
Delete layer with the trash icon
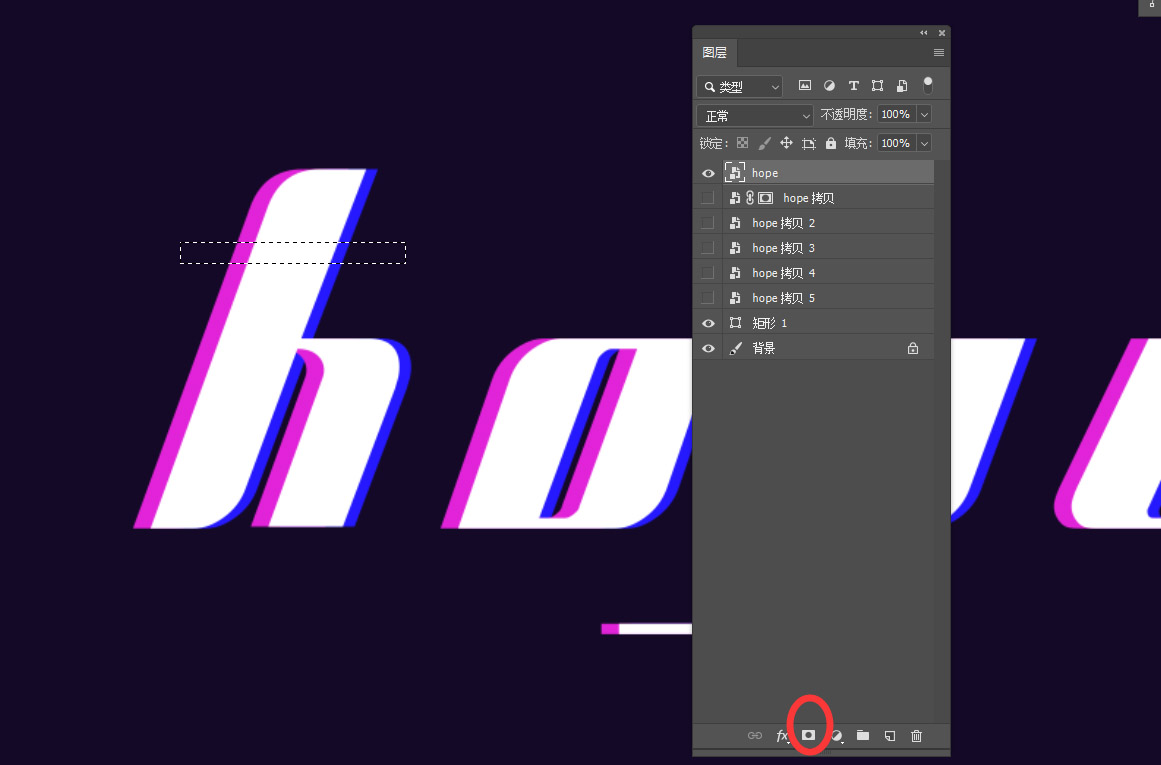917,735
